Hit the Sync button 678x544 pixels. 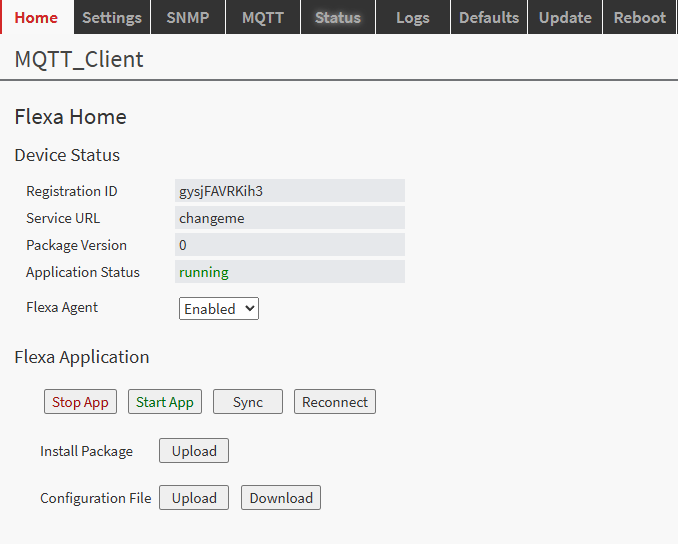coord(248,402)
